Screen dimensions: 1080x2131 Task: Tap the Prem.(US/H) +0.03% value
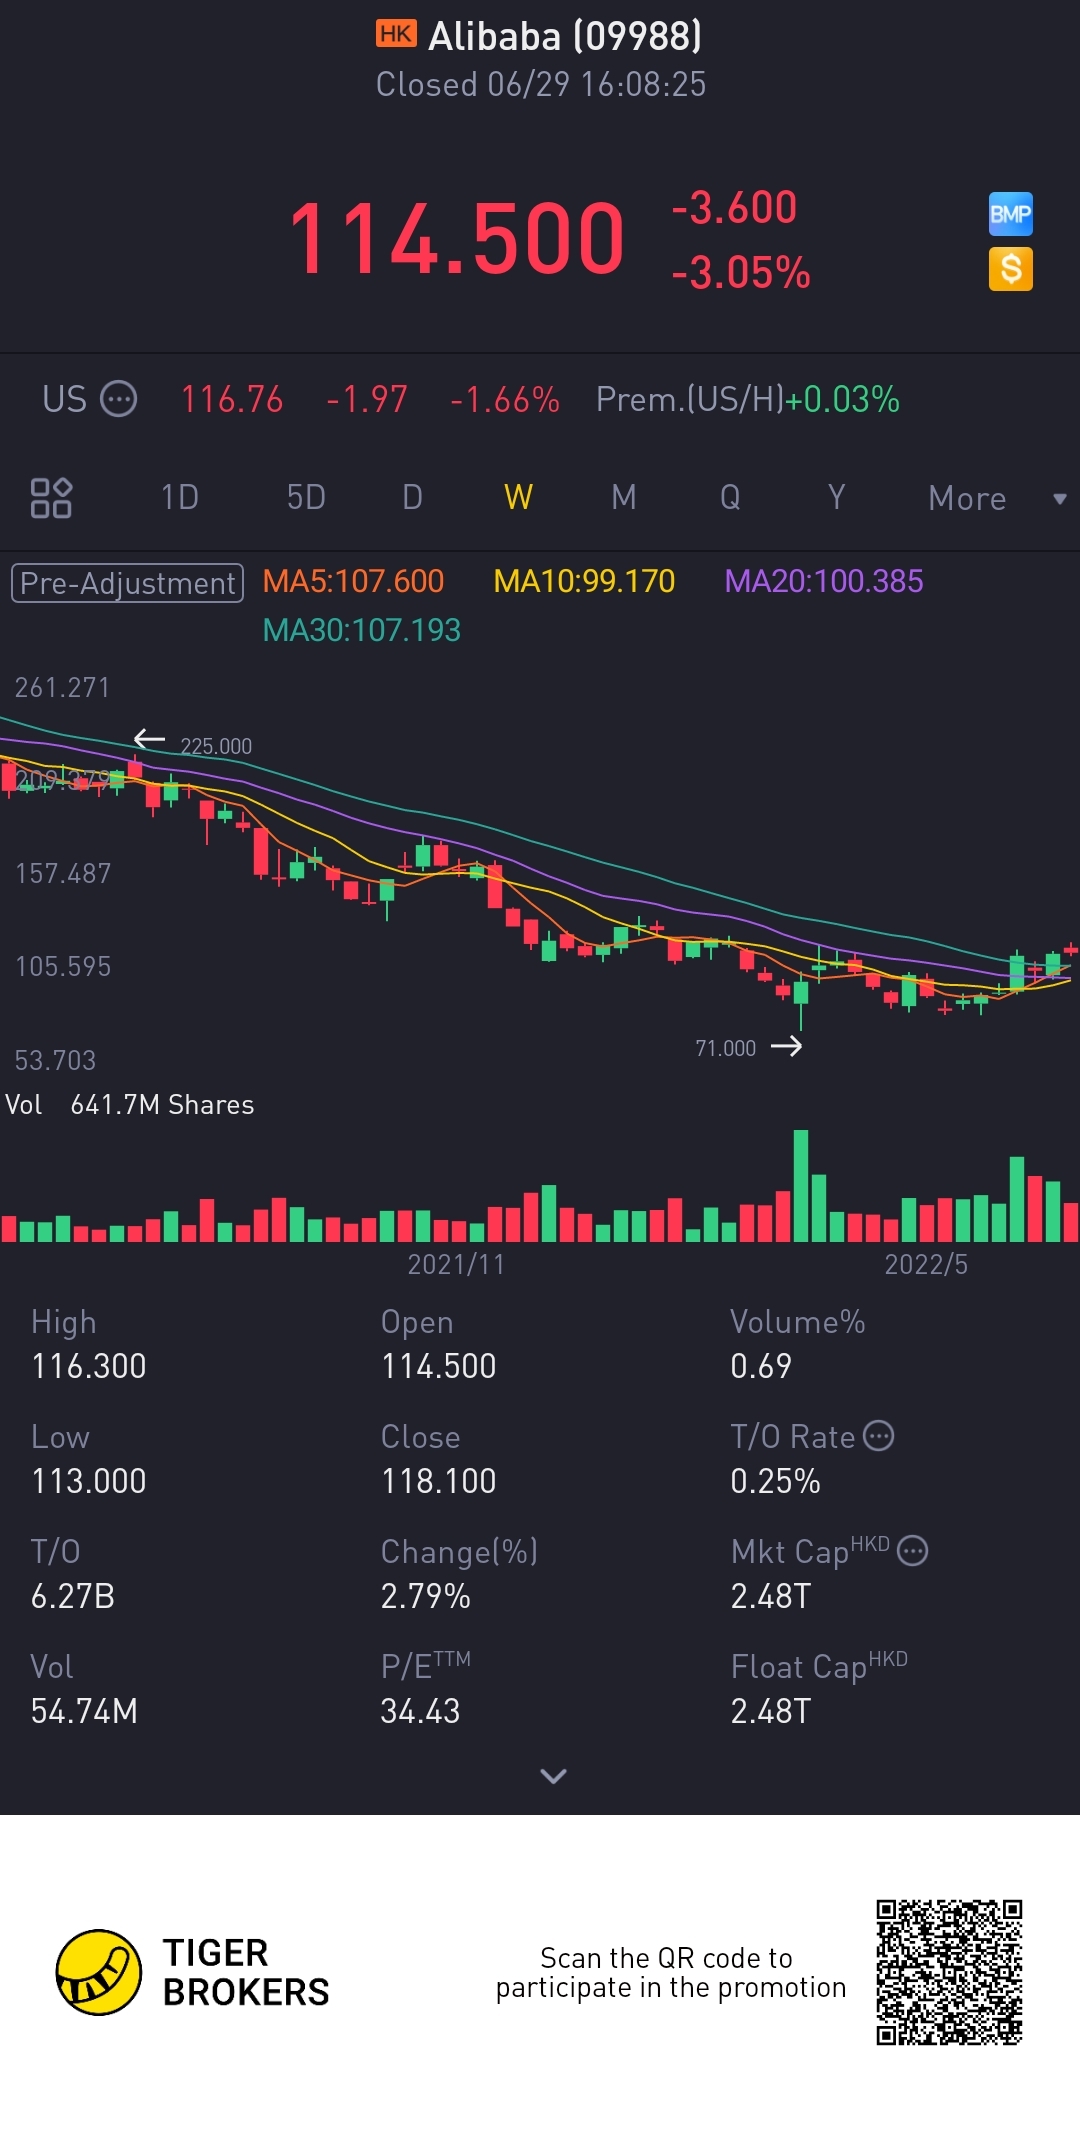tap(748, 399)
